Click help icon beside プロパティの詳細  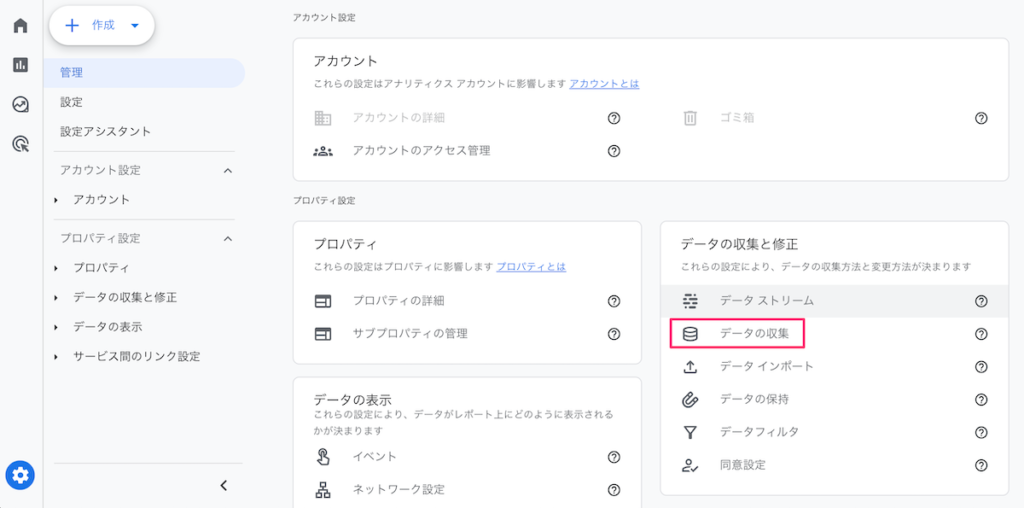[614, 301]
